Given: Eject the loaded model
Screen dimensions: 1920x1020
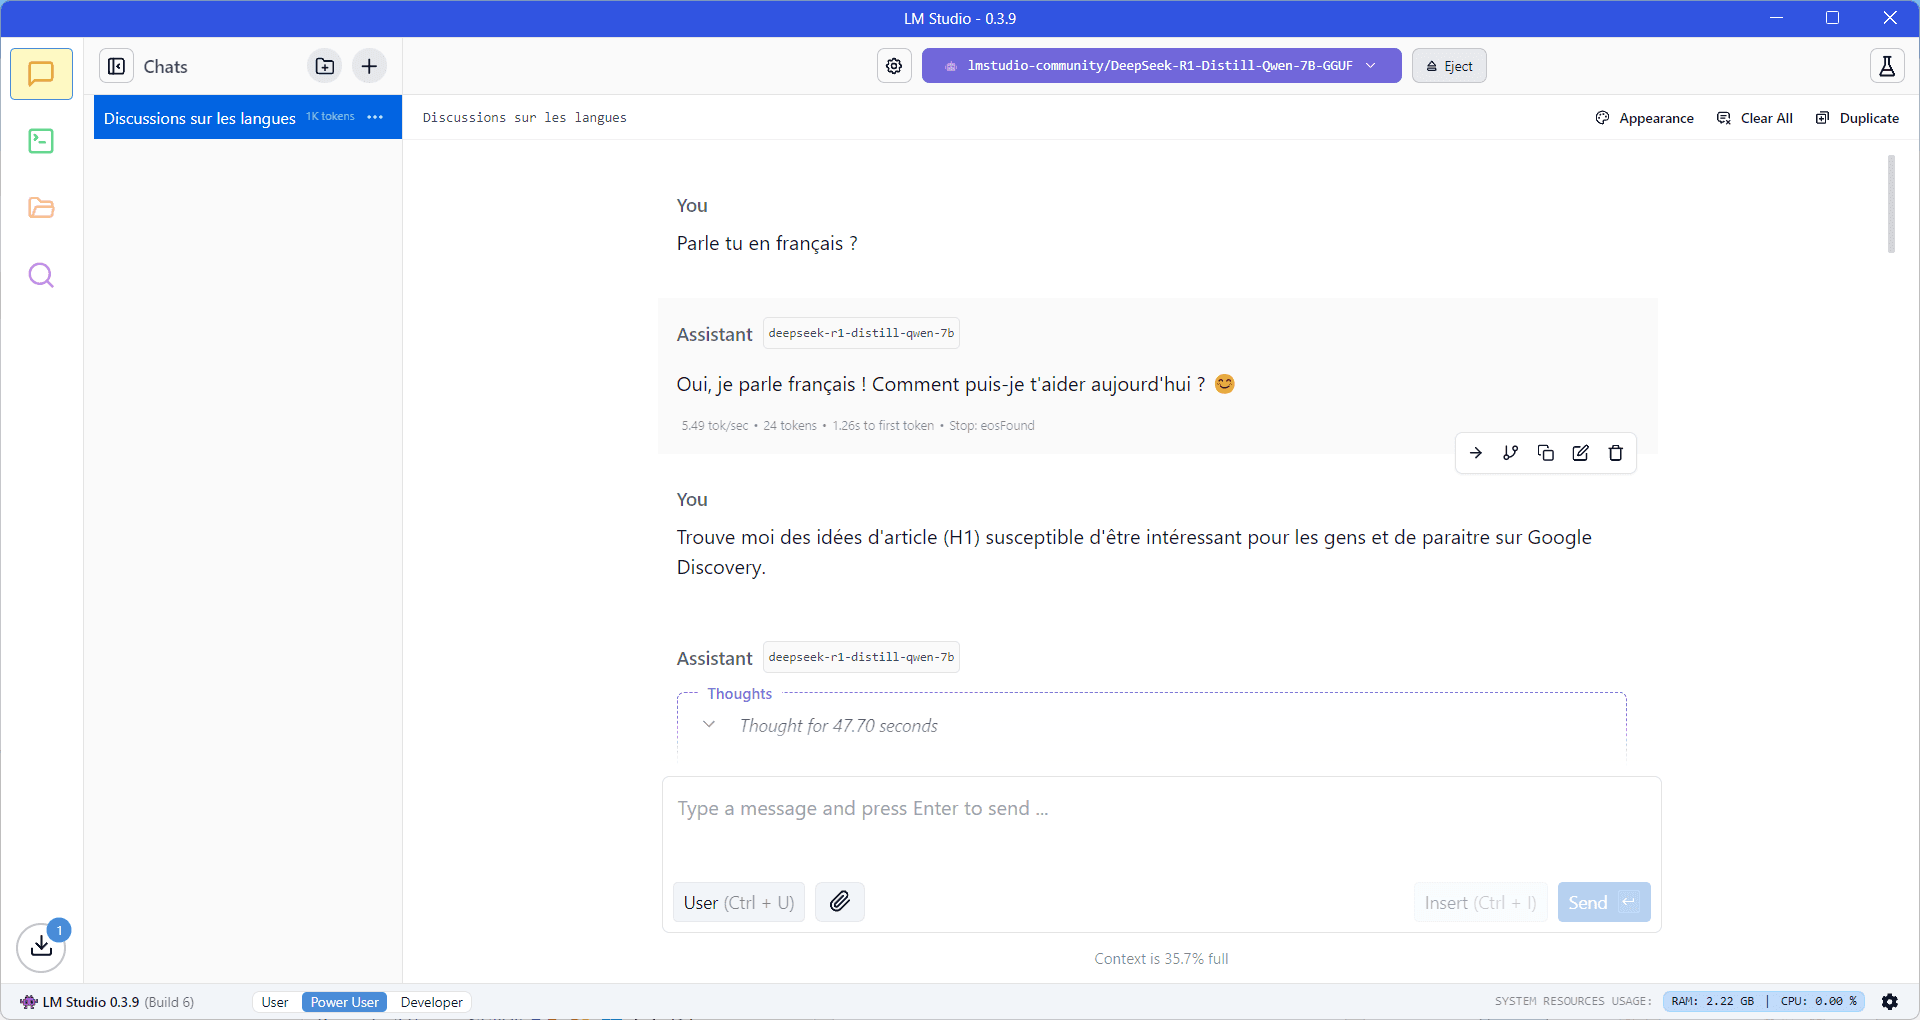Looking at the screenshot, I should tap(1449, 66).
